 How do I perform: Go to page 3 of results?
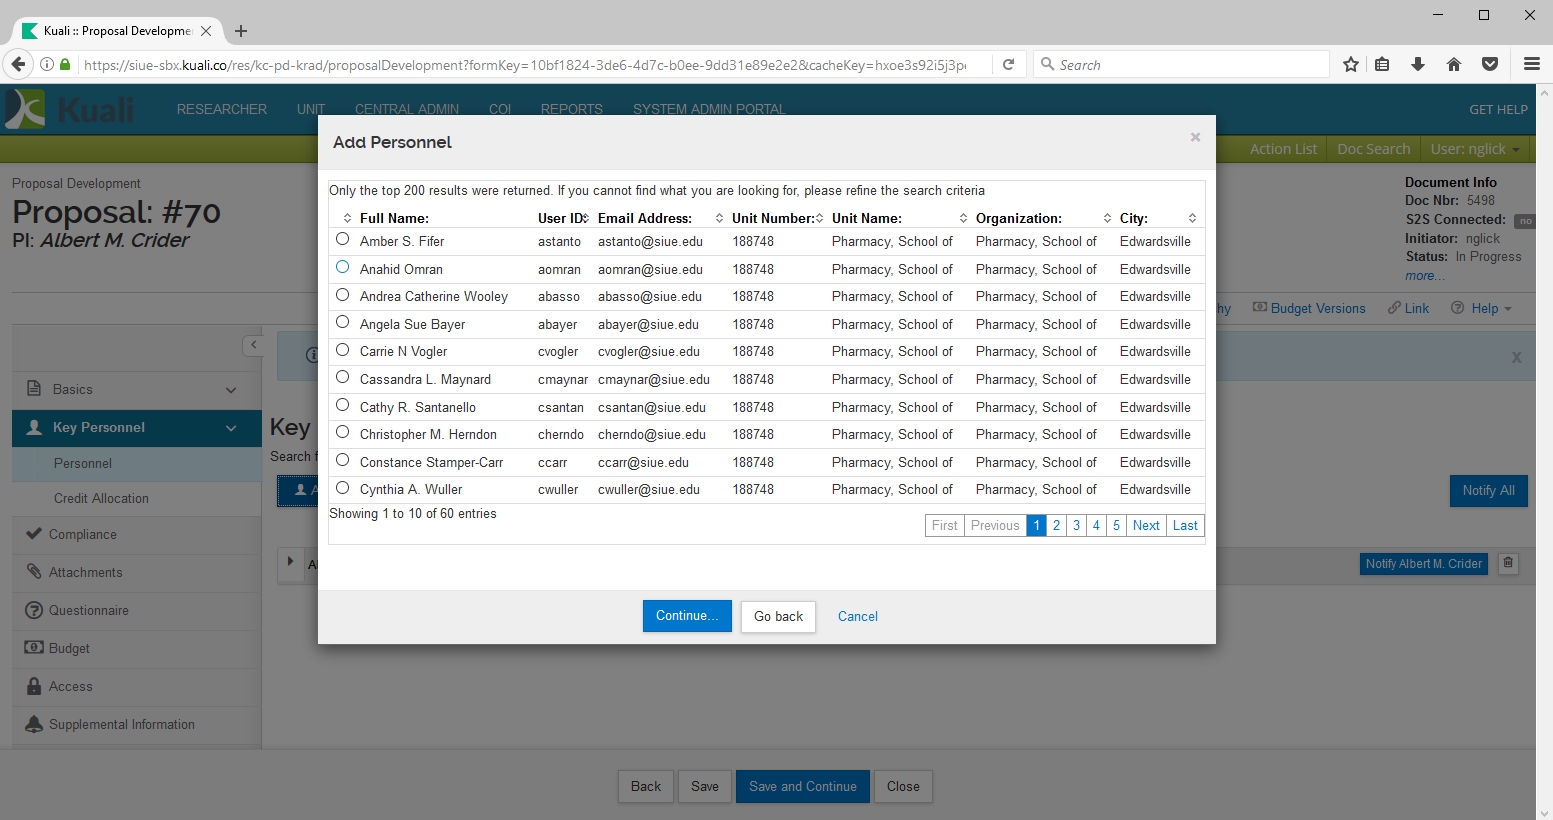(1076, 526)
